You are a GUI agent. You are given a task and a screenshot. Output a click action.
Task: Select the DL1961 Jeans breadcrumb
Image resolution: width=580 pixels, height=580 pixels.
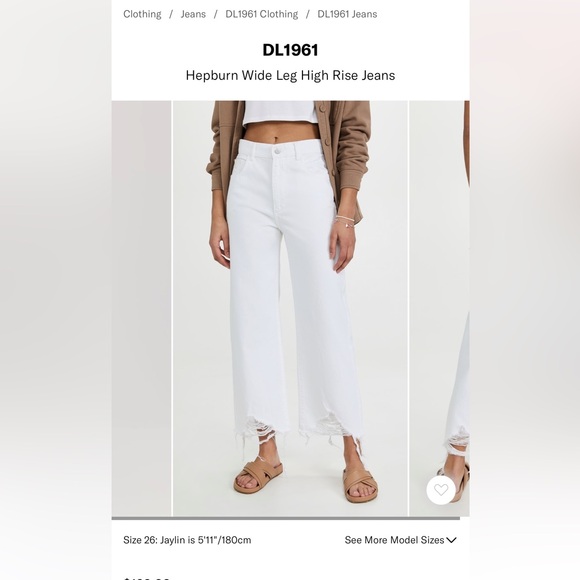[x=347, y=14]
